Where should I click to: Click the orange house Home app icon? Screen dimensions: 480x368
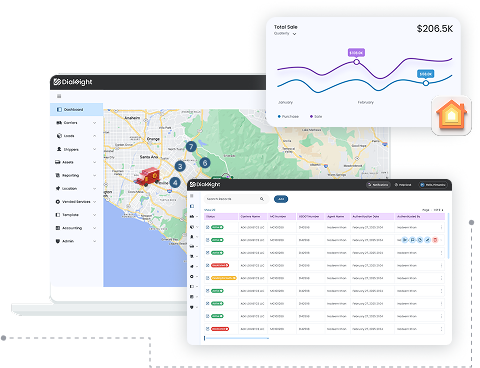click(451, 115)
